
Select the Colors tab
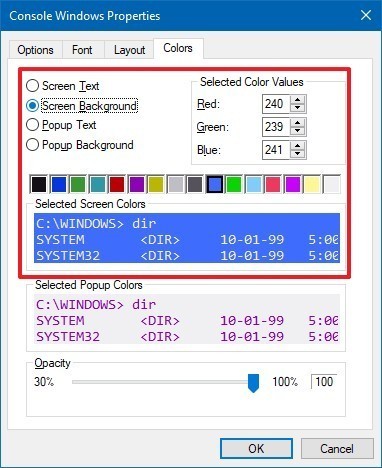(178, 48)
